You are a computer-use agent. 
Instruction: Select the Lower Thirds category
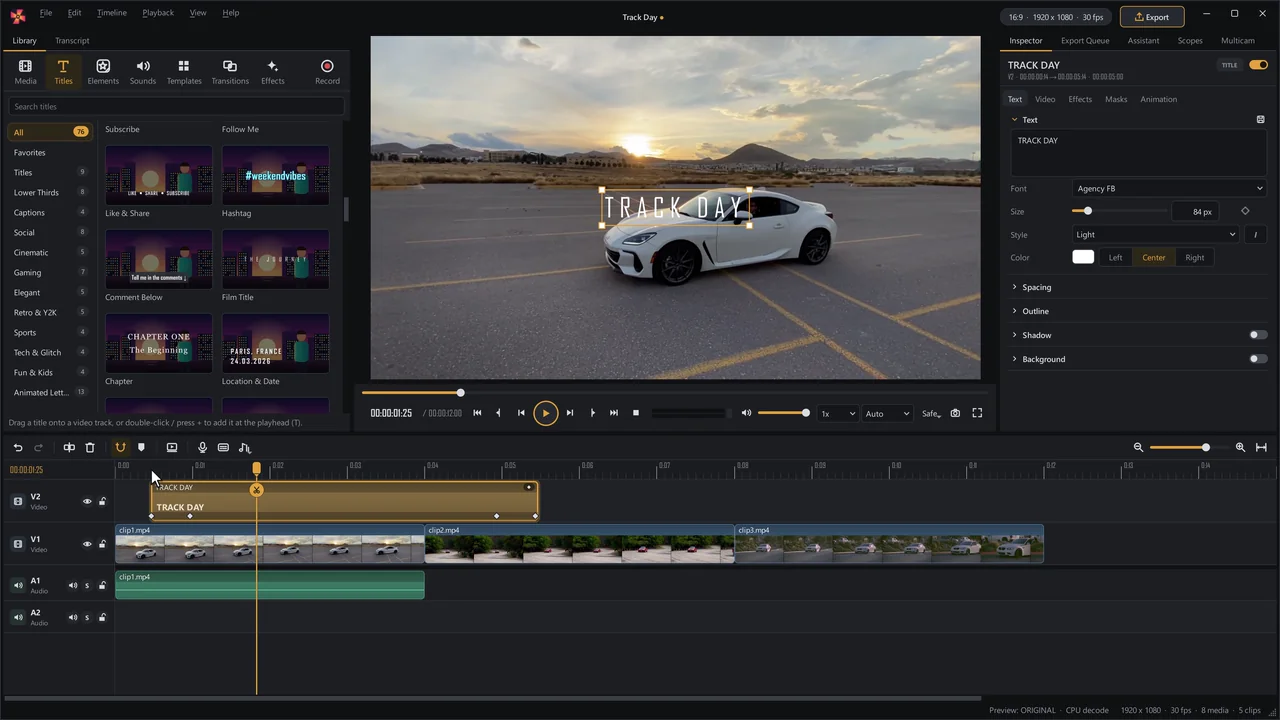(50, 193)
